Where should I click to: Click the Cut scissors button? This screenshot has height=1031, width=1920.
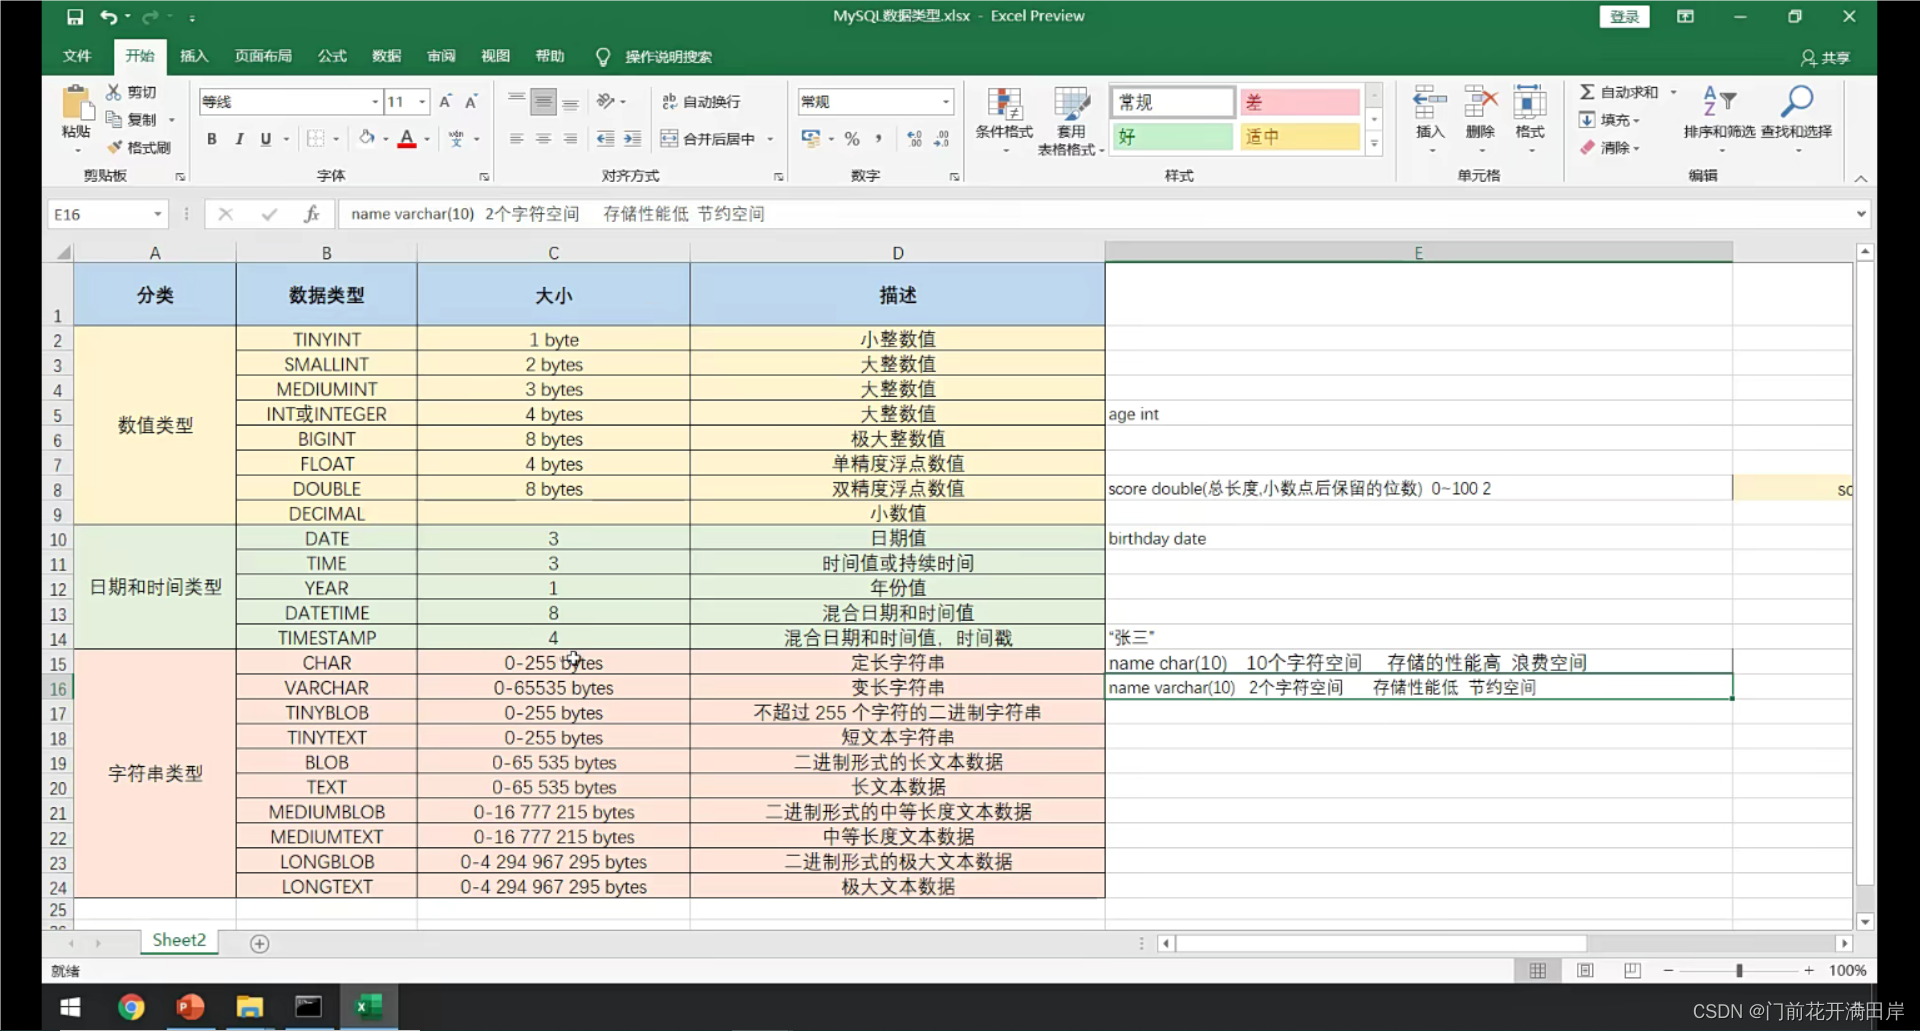pos(132,92)
